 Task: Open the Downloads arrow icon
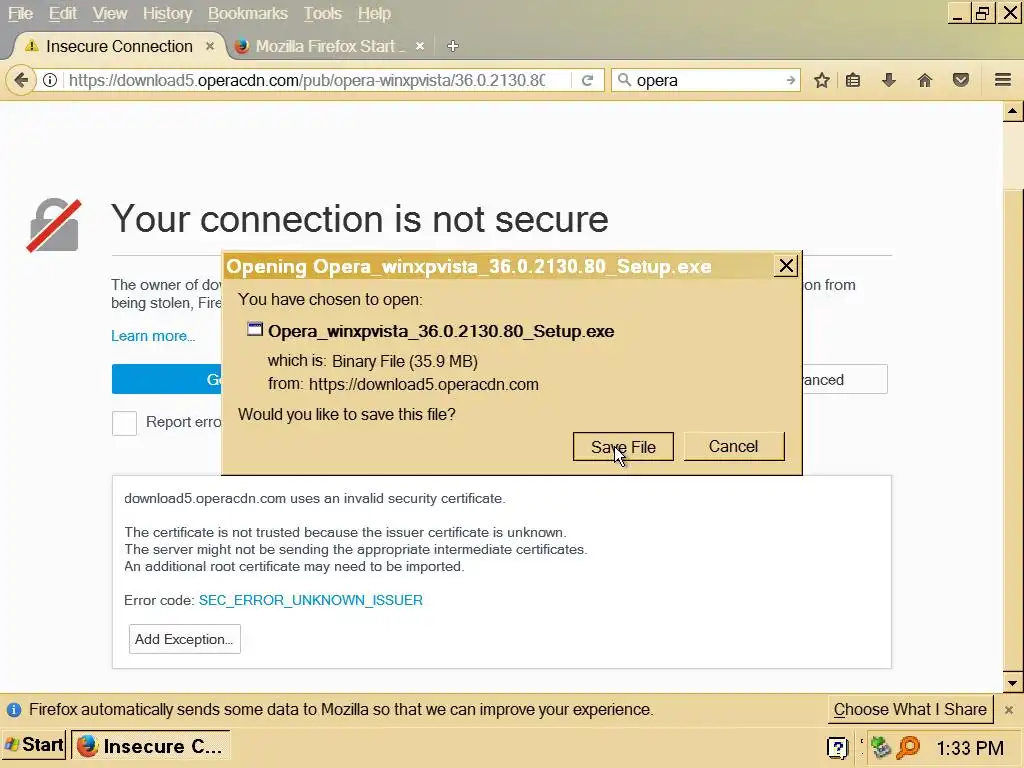click(x=888, y=80)
